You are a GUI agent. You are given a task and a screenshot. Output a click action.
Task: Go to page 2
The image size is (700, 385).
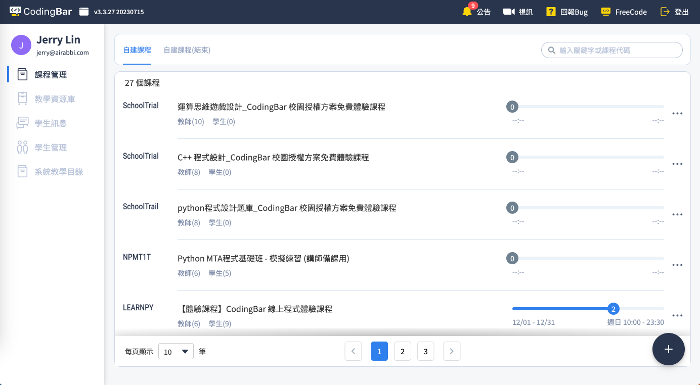click(402, 351)
